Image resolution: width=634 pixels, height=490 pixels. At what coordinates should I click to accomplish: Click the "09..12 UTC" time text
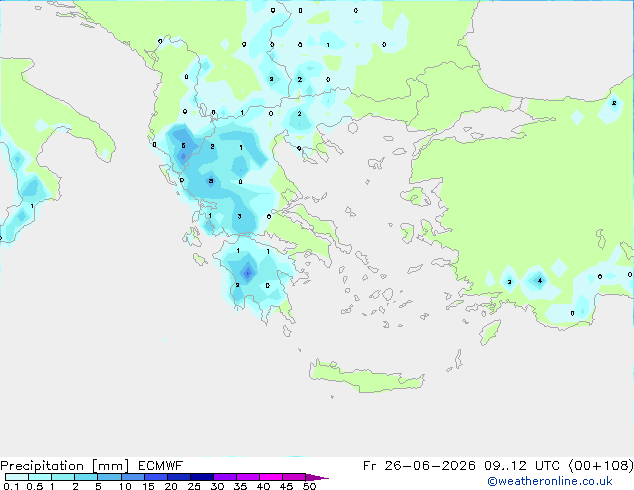coord(522,466)
